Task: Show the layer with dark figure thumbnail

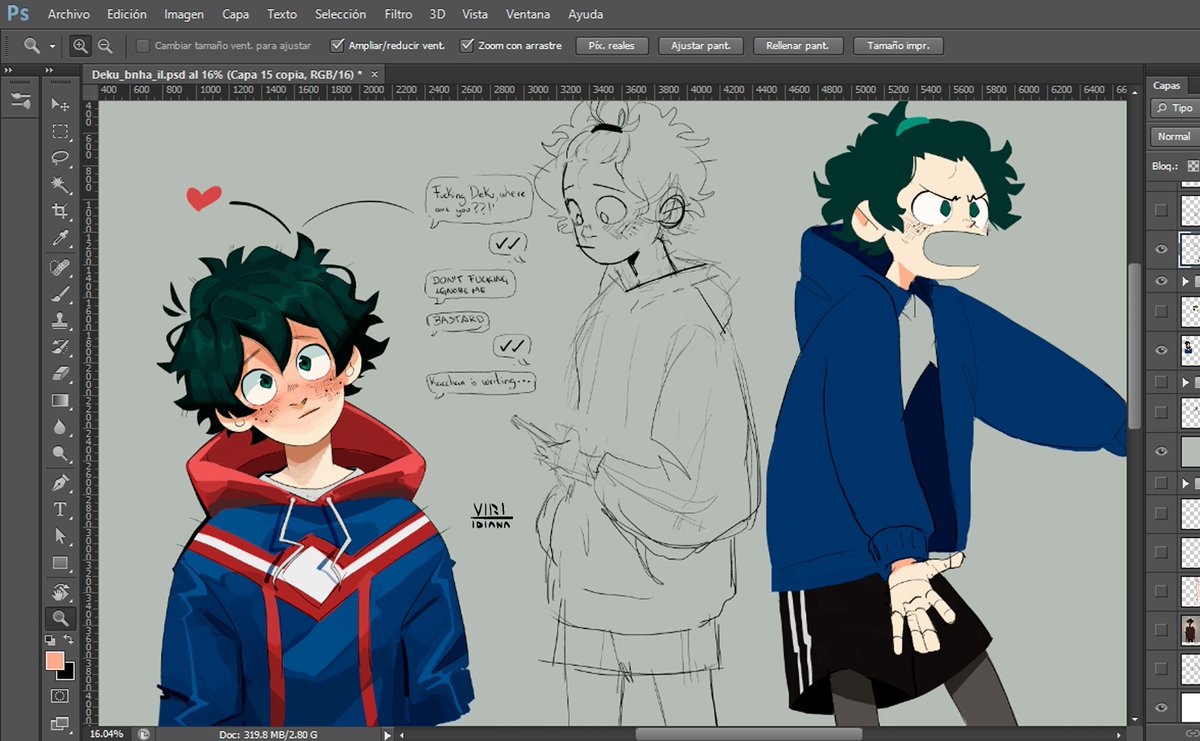Action: pyautogui.click(x=1161, y=629)
